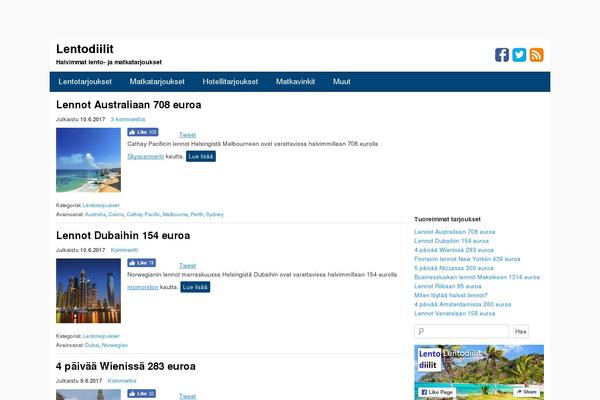The image size is (600, 400).
Task: Like the Wien trip post
Action: 141,393
